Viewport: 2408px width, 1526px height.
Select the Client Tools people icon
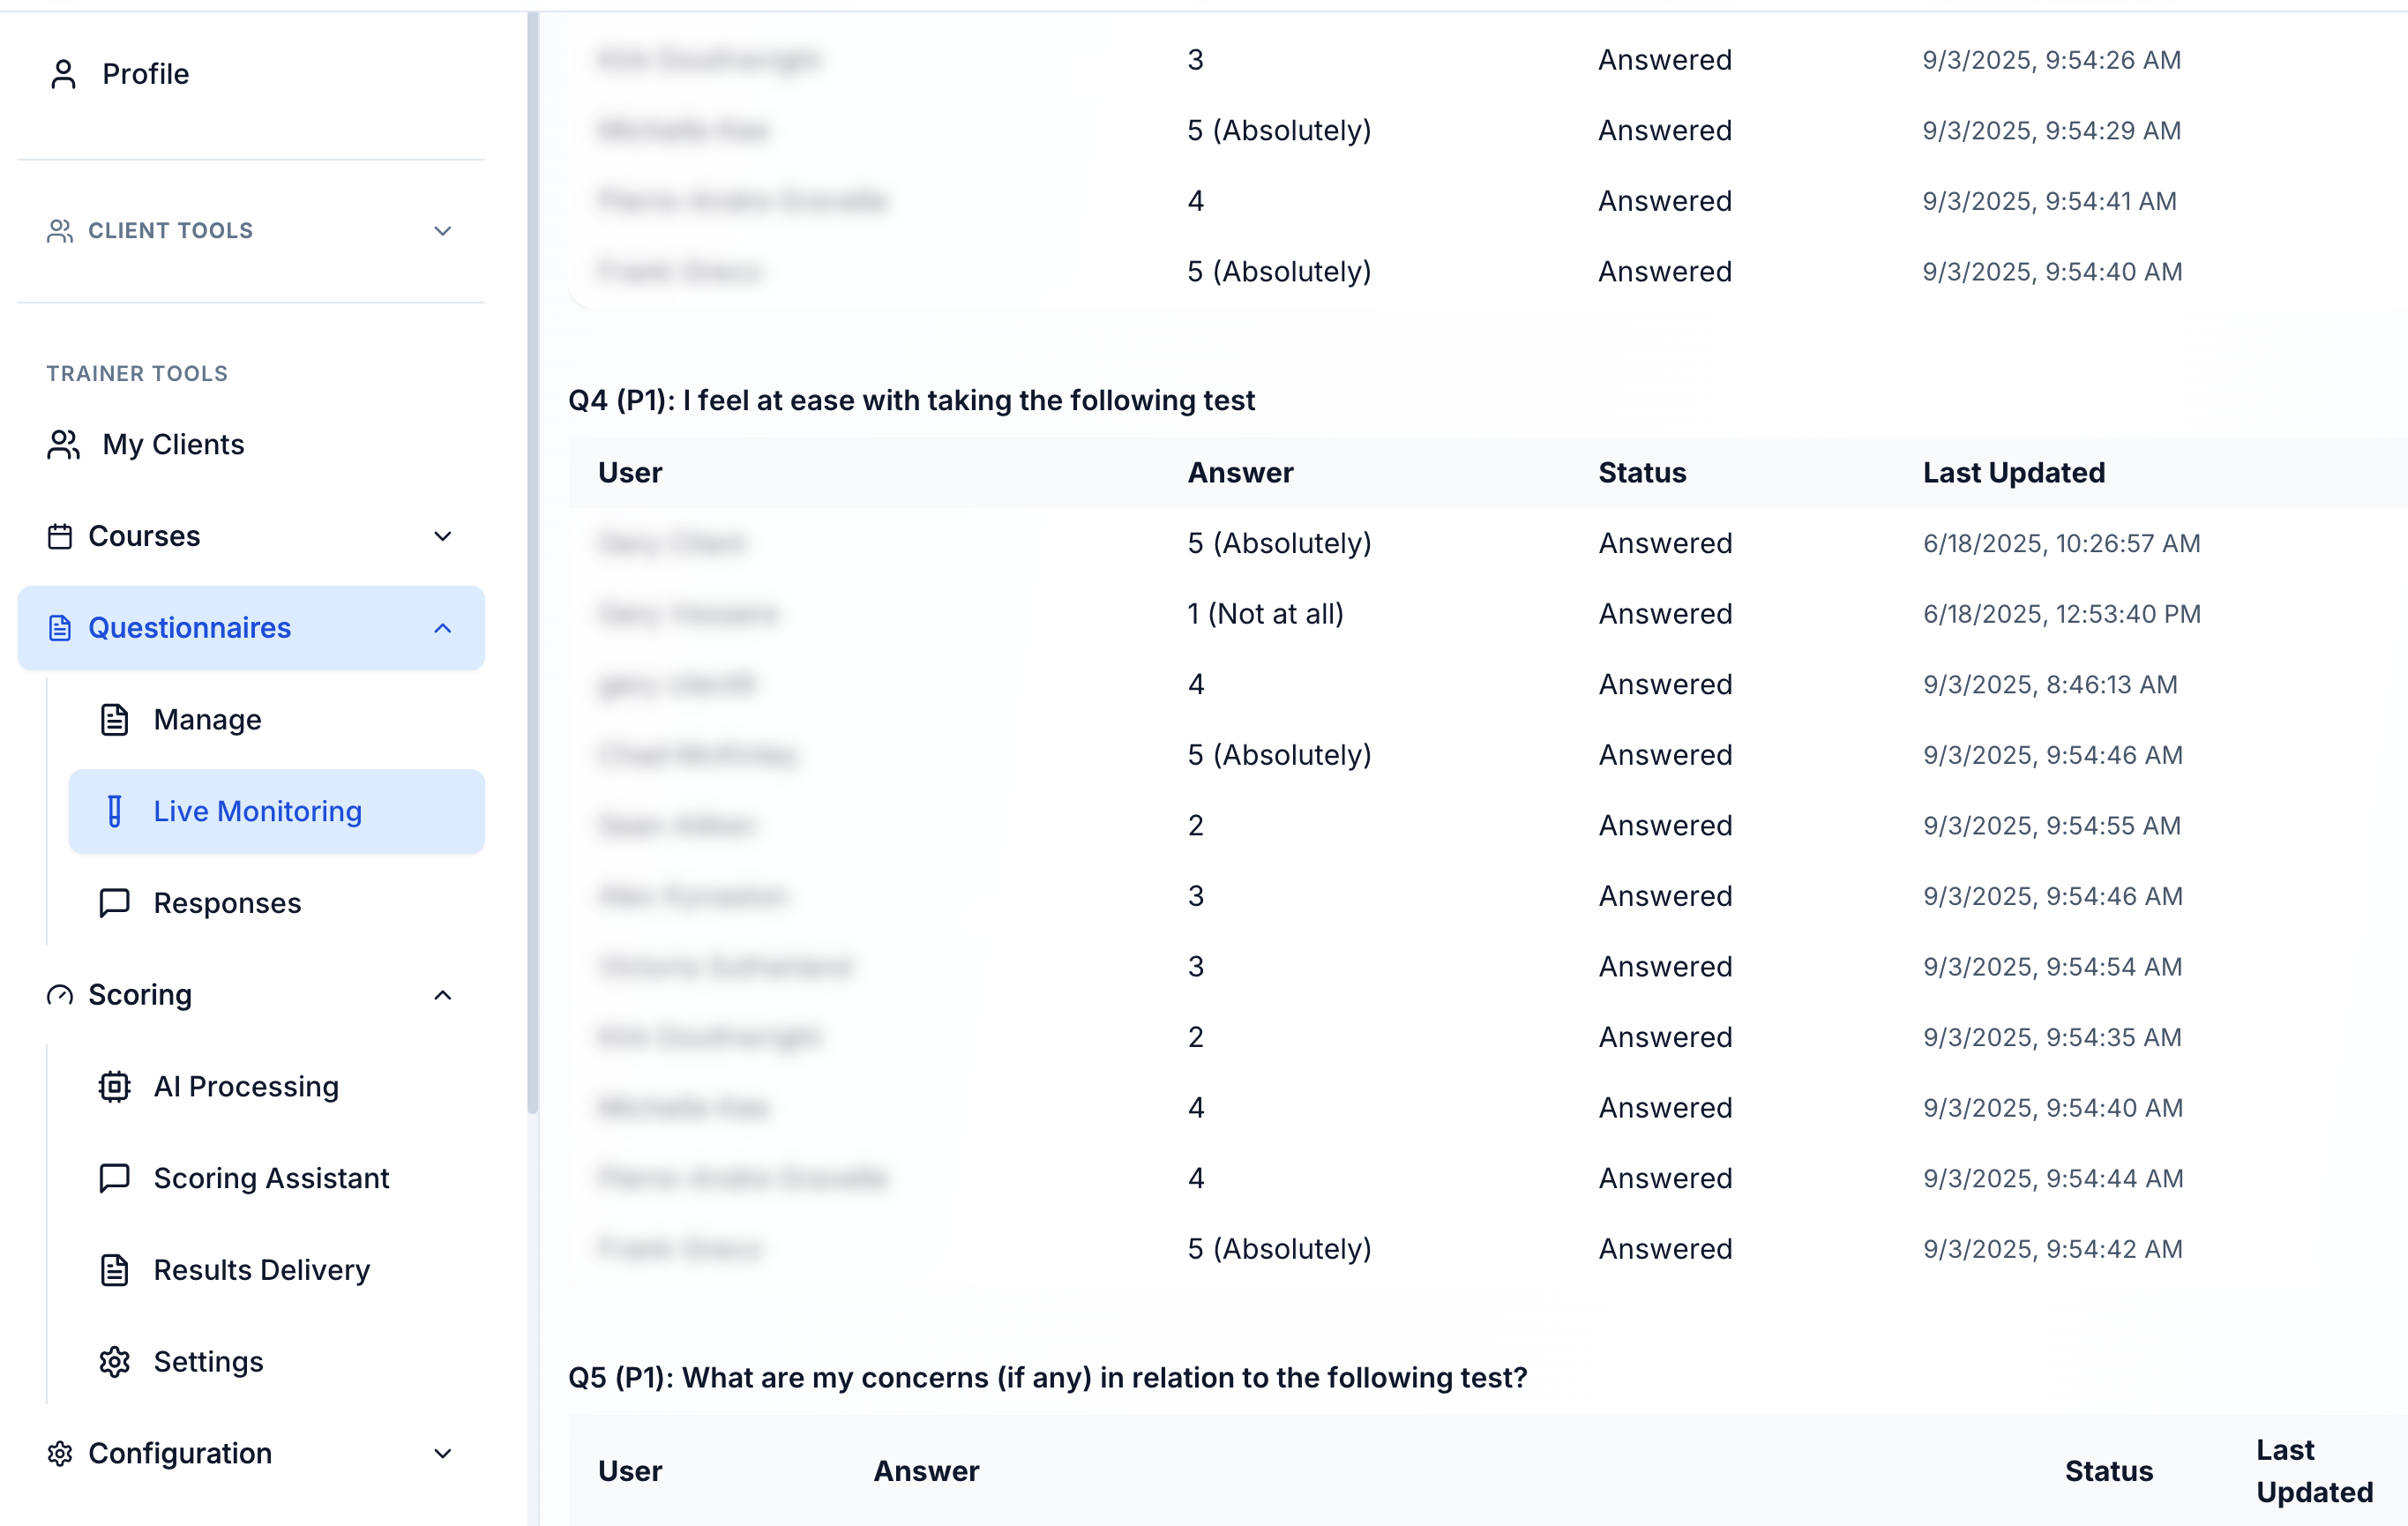60,230
